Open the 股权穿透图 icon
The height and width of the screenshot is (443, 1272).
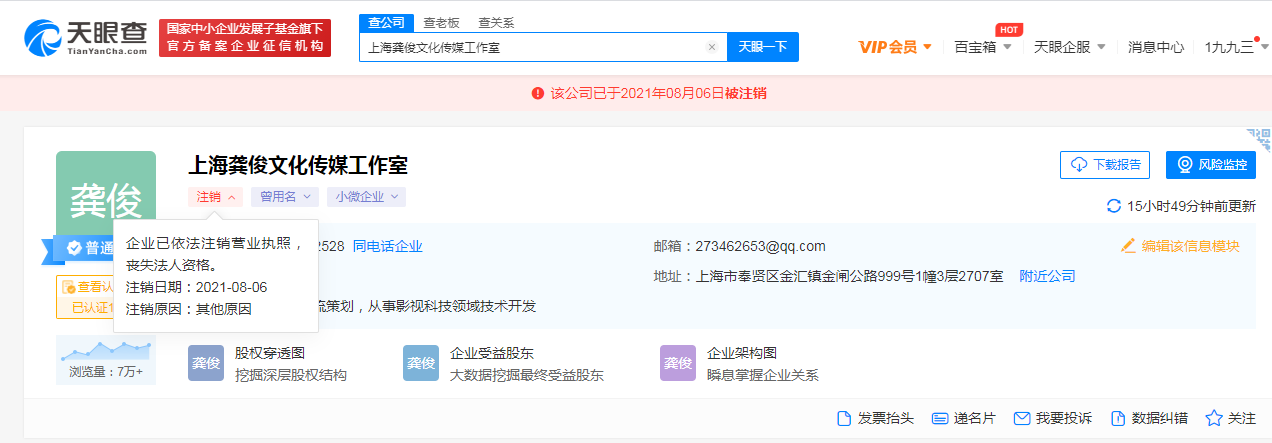tap(206, 364)
